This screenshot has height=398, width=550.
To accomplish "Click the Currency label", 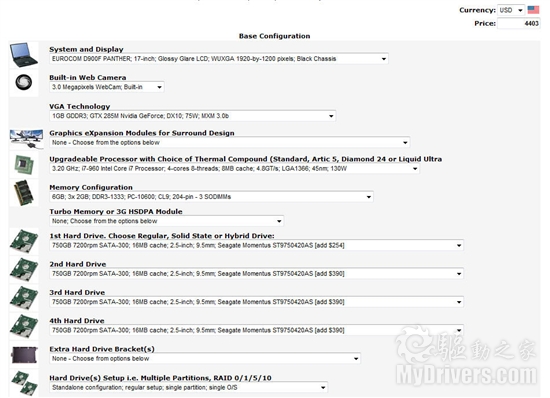I will (x=477, y=10).
